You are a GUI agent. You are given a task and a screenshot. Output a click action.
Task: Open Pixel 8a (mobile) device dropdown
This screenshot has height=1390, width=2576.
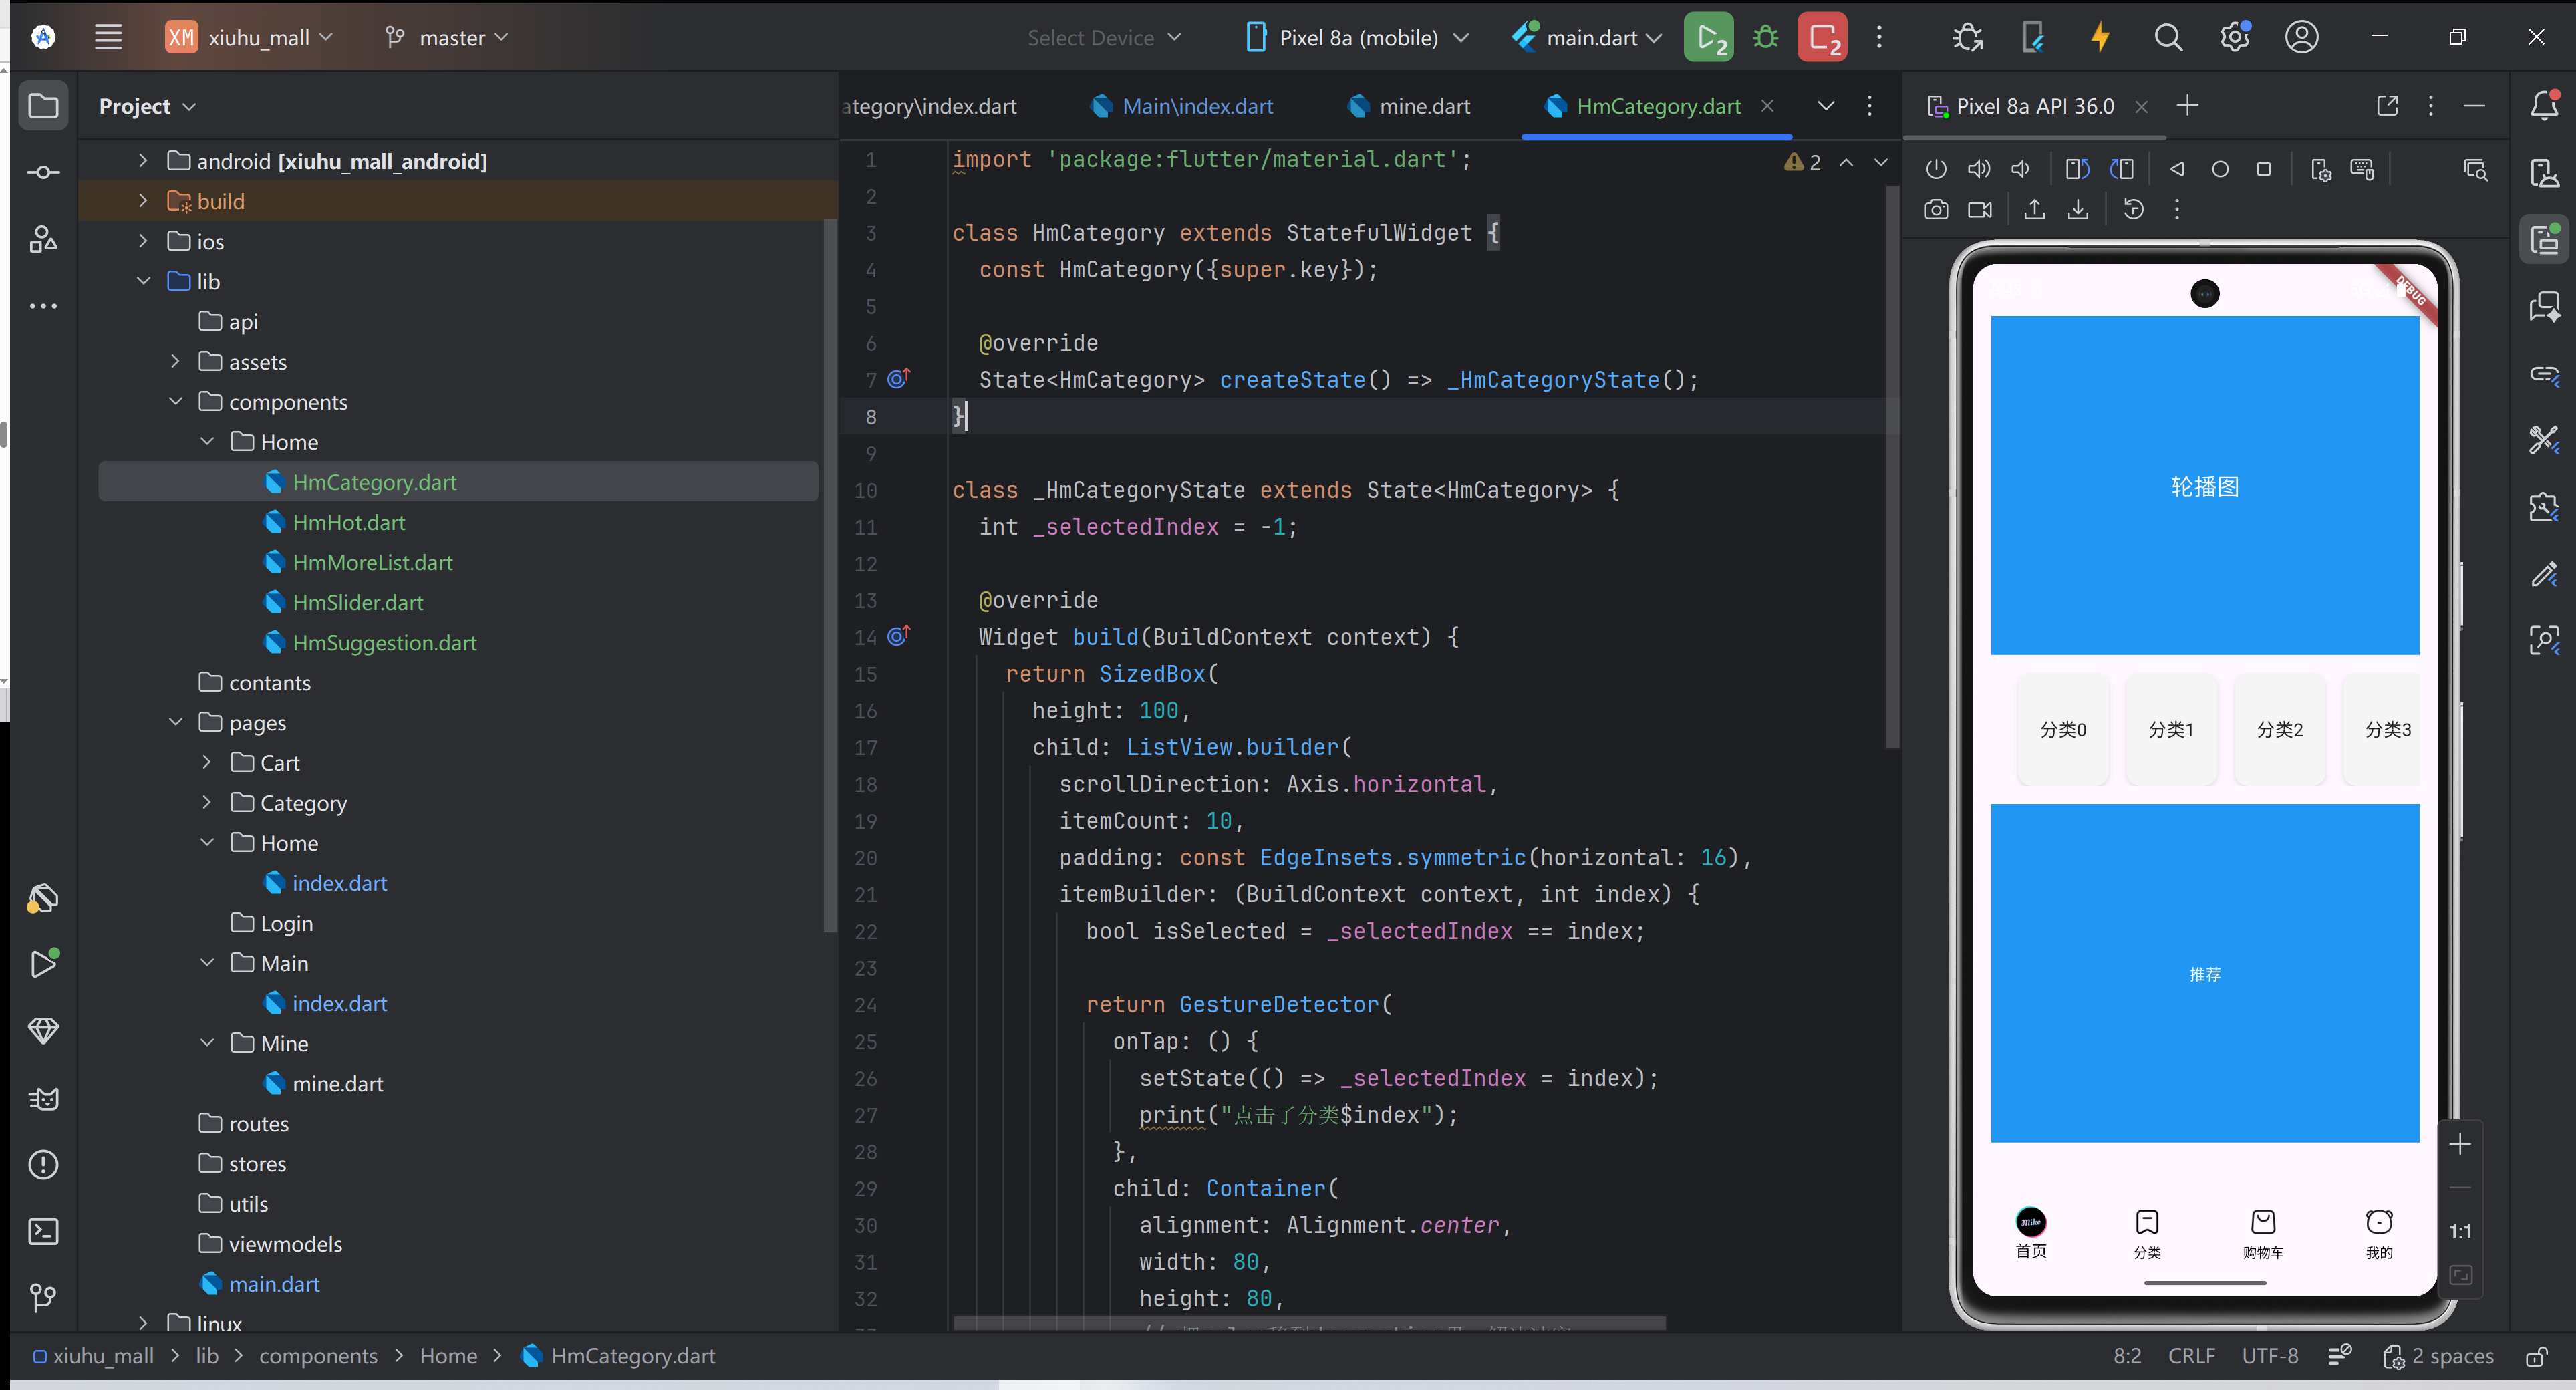[1358, 38]
